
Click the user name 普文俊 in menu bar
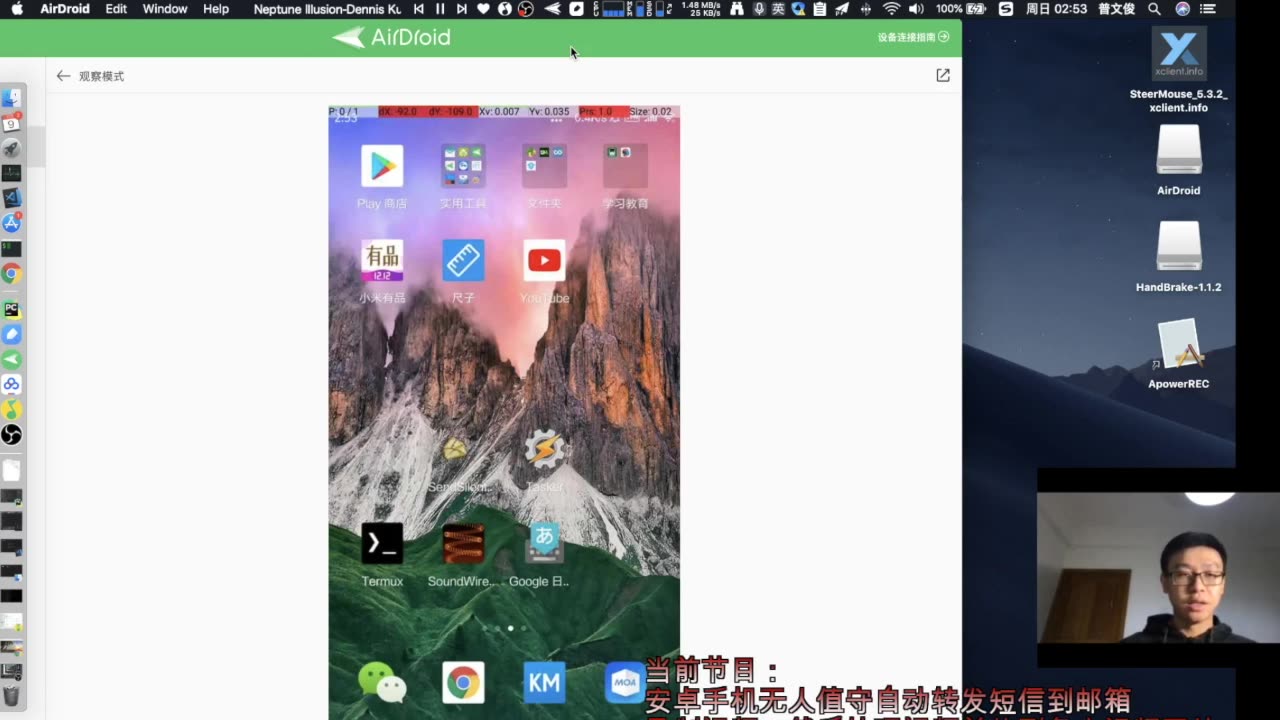[1116, 9]
